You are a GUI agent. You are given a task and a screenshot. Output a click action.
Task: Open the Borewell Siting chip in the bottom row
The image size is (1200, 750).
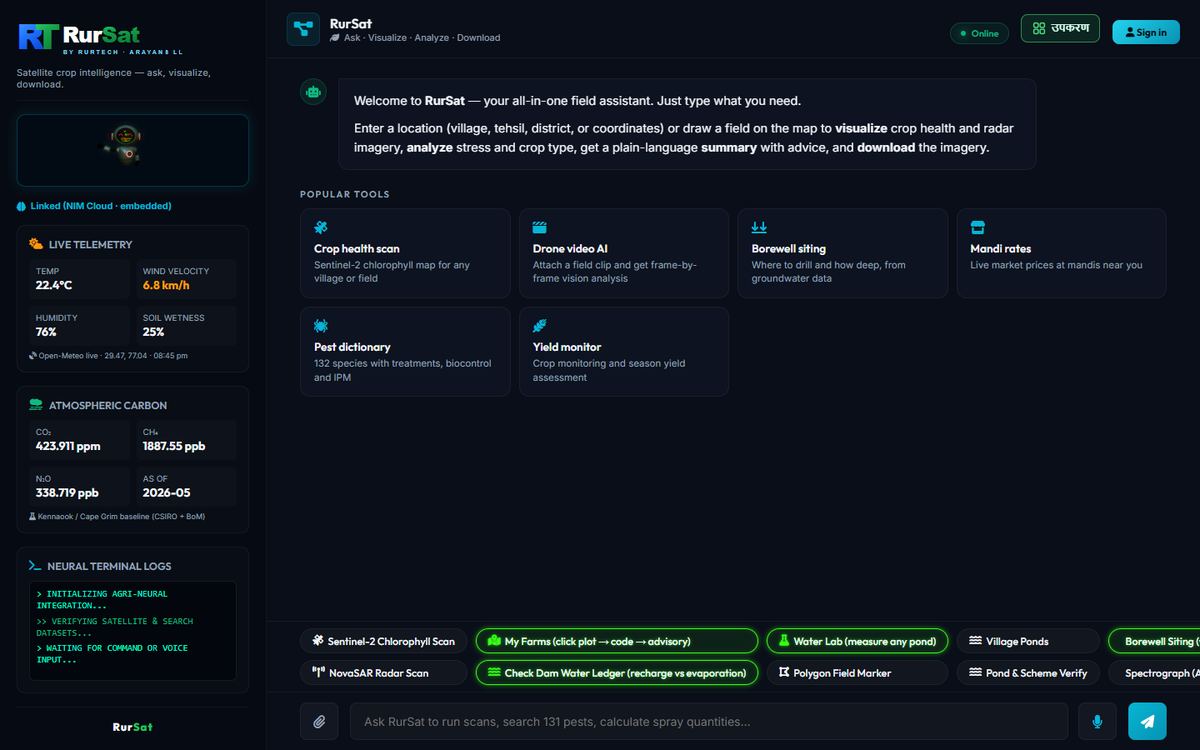(1154, 641)
